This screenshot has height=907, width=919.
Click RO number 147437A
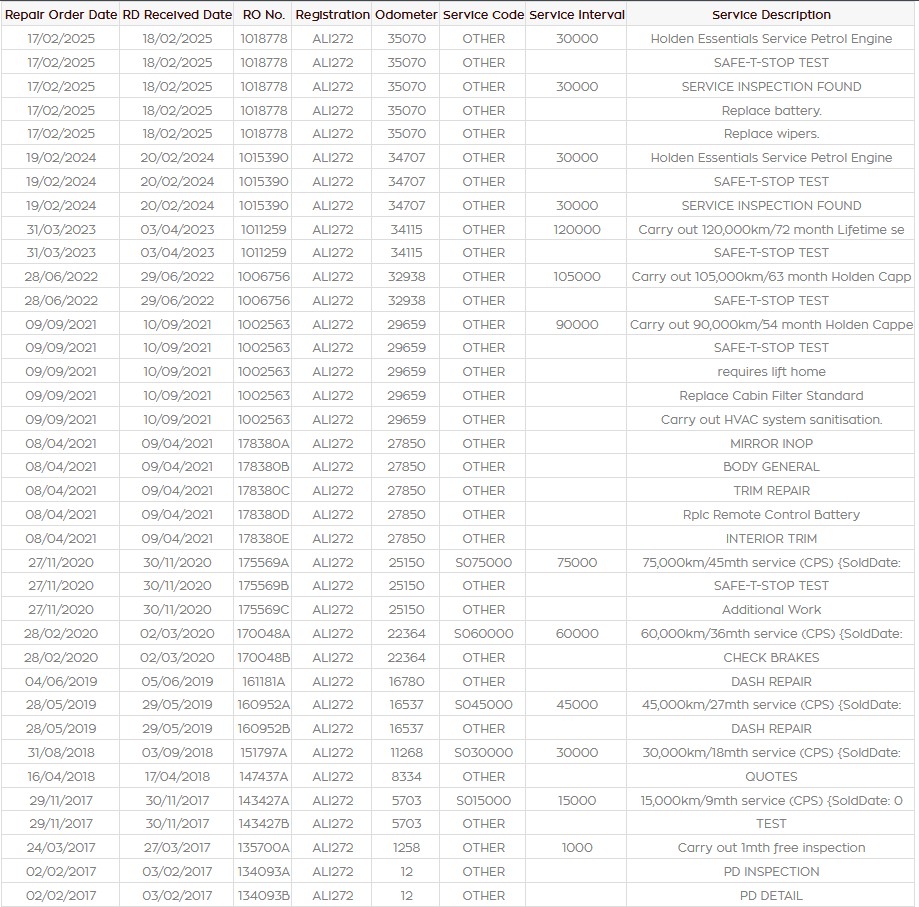click(264, 776)
